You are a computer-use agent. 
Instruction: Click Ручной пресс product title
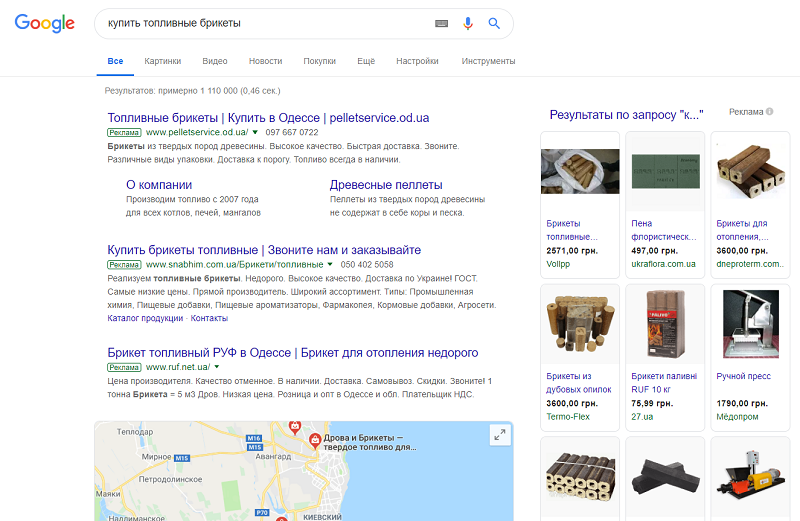click(743, 376)
